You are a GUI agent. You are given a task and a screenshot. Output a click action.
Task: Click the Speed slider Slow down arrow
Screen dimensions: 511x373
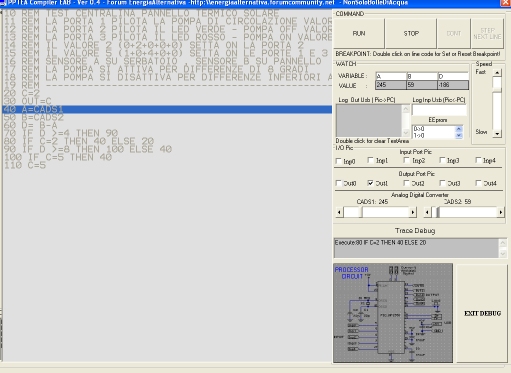pos(497,134)
